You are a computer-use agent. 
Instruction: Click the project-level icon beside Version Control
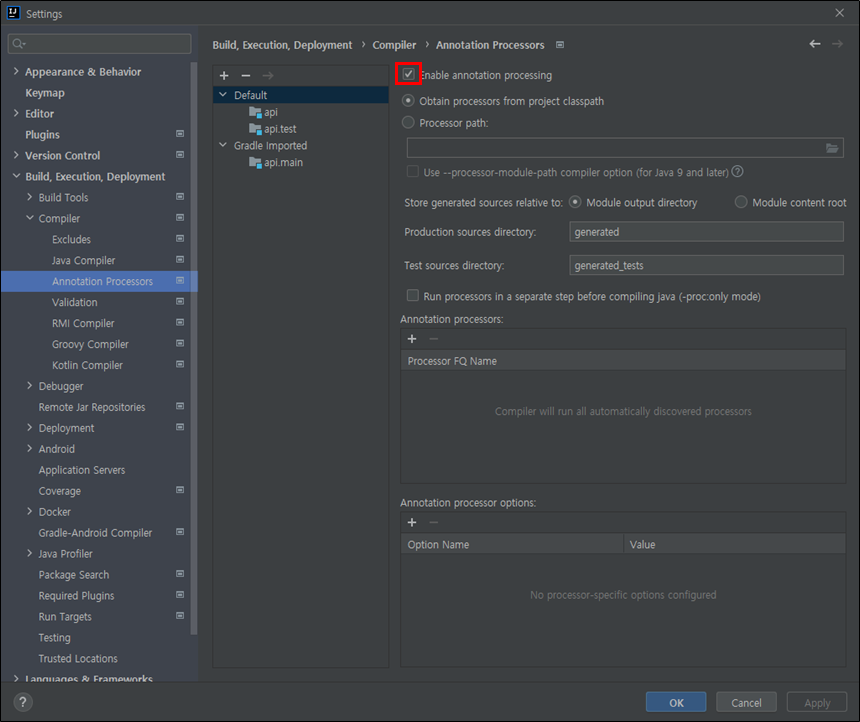tap(180, 155)
